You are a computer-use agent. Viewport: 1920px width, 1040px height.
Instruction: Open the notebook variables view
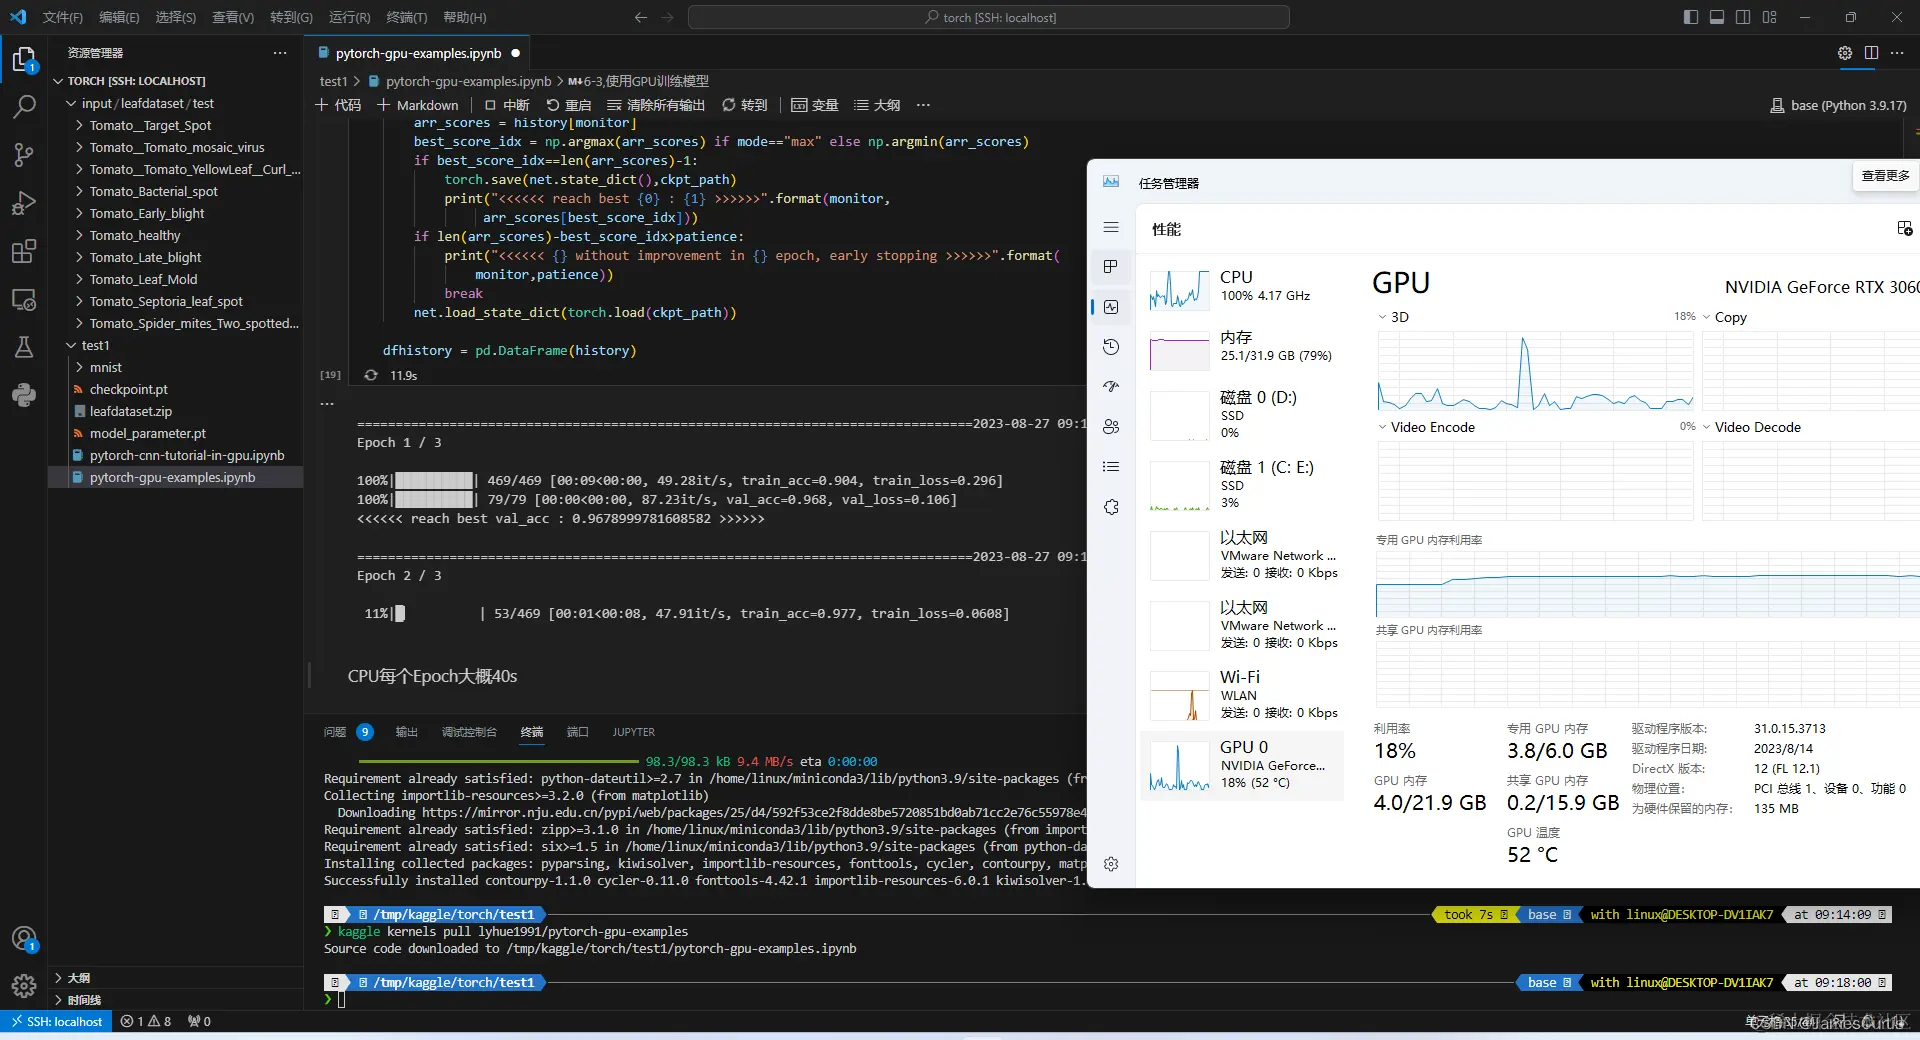tap(815, 105)
